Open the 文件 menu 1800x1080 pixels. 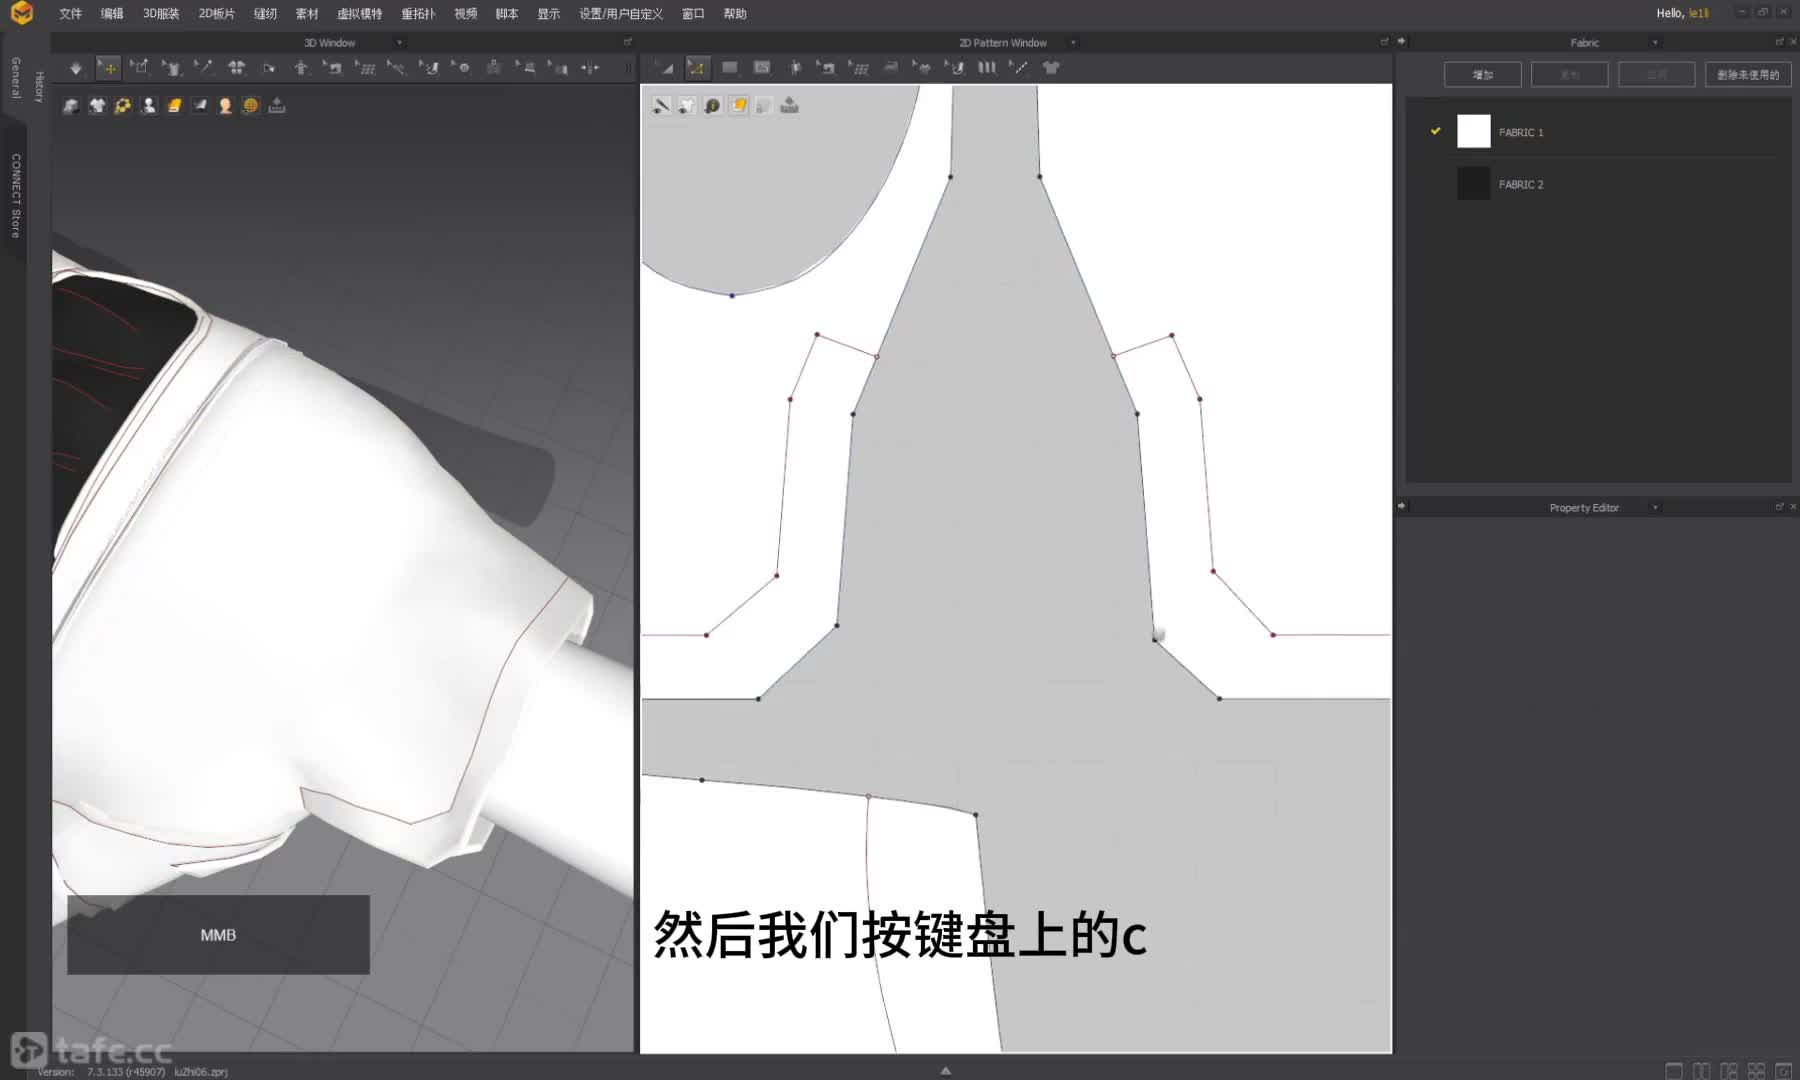coord(70,14)
